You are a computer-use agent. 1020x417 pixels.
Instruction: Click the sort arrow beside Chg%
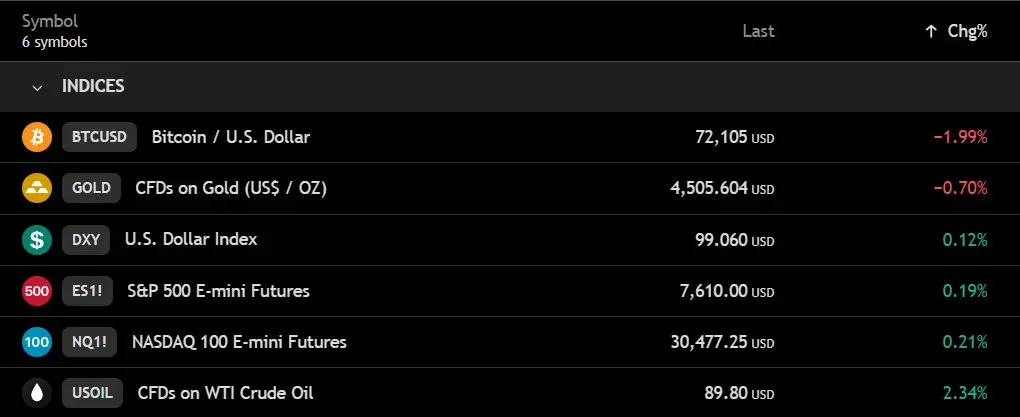click(x=931, y=31)
